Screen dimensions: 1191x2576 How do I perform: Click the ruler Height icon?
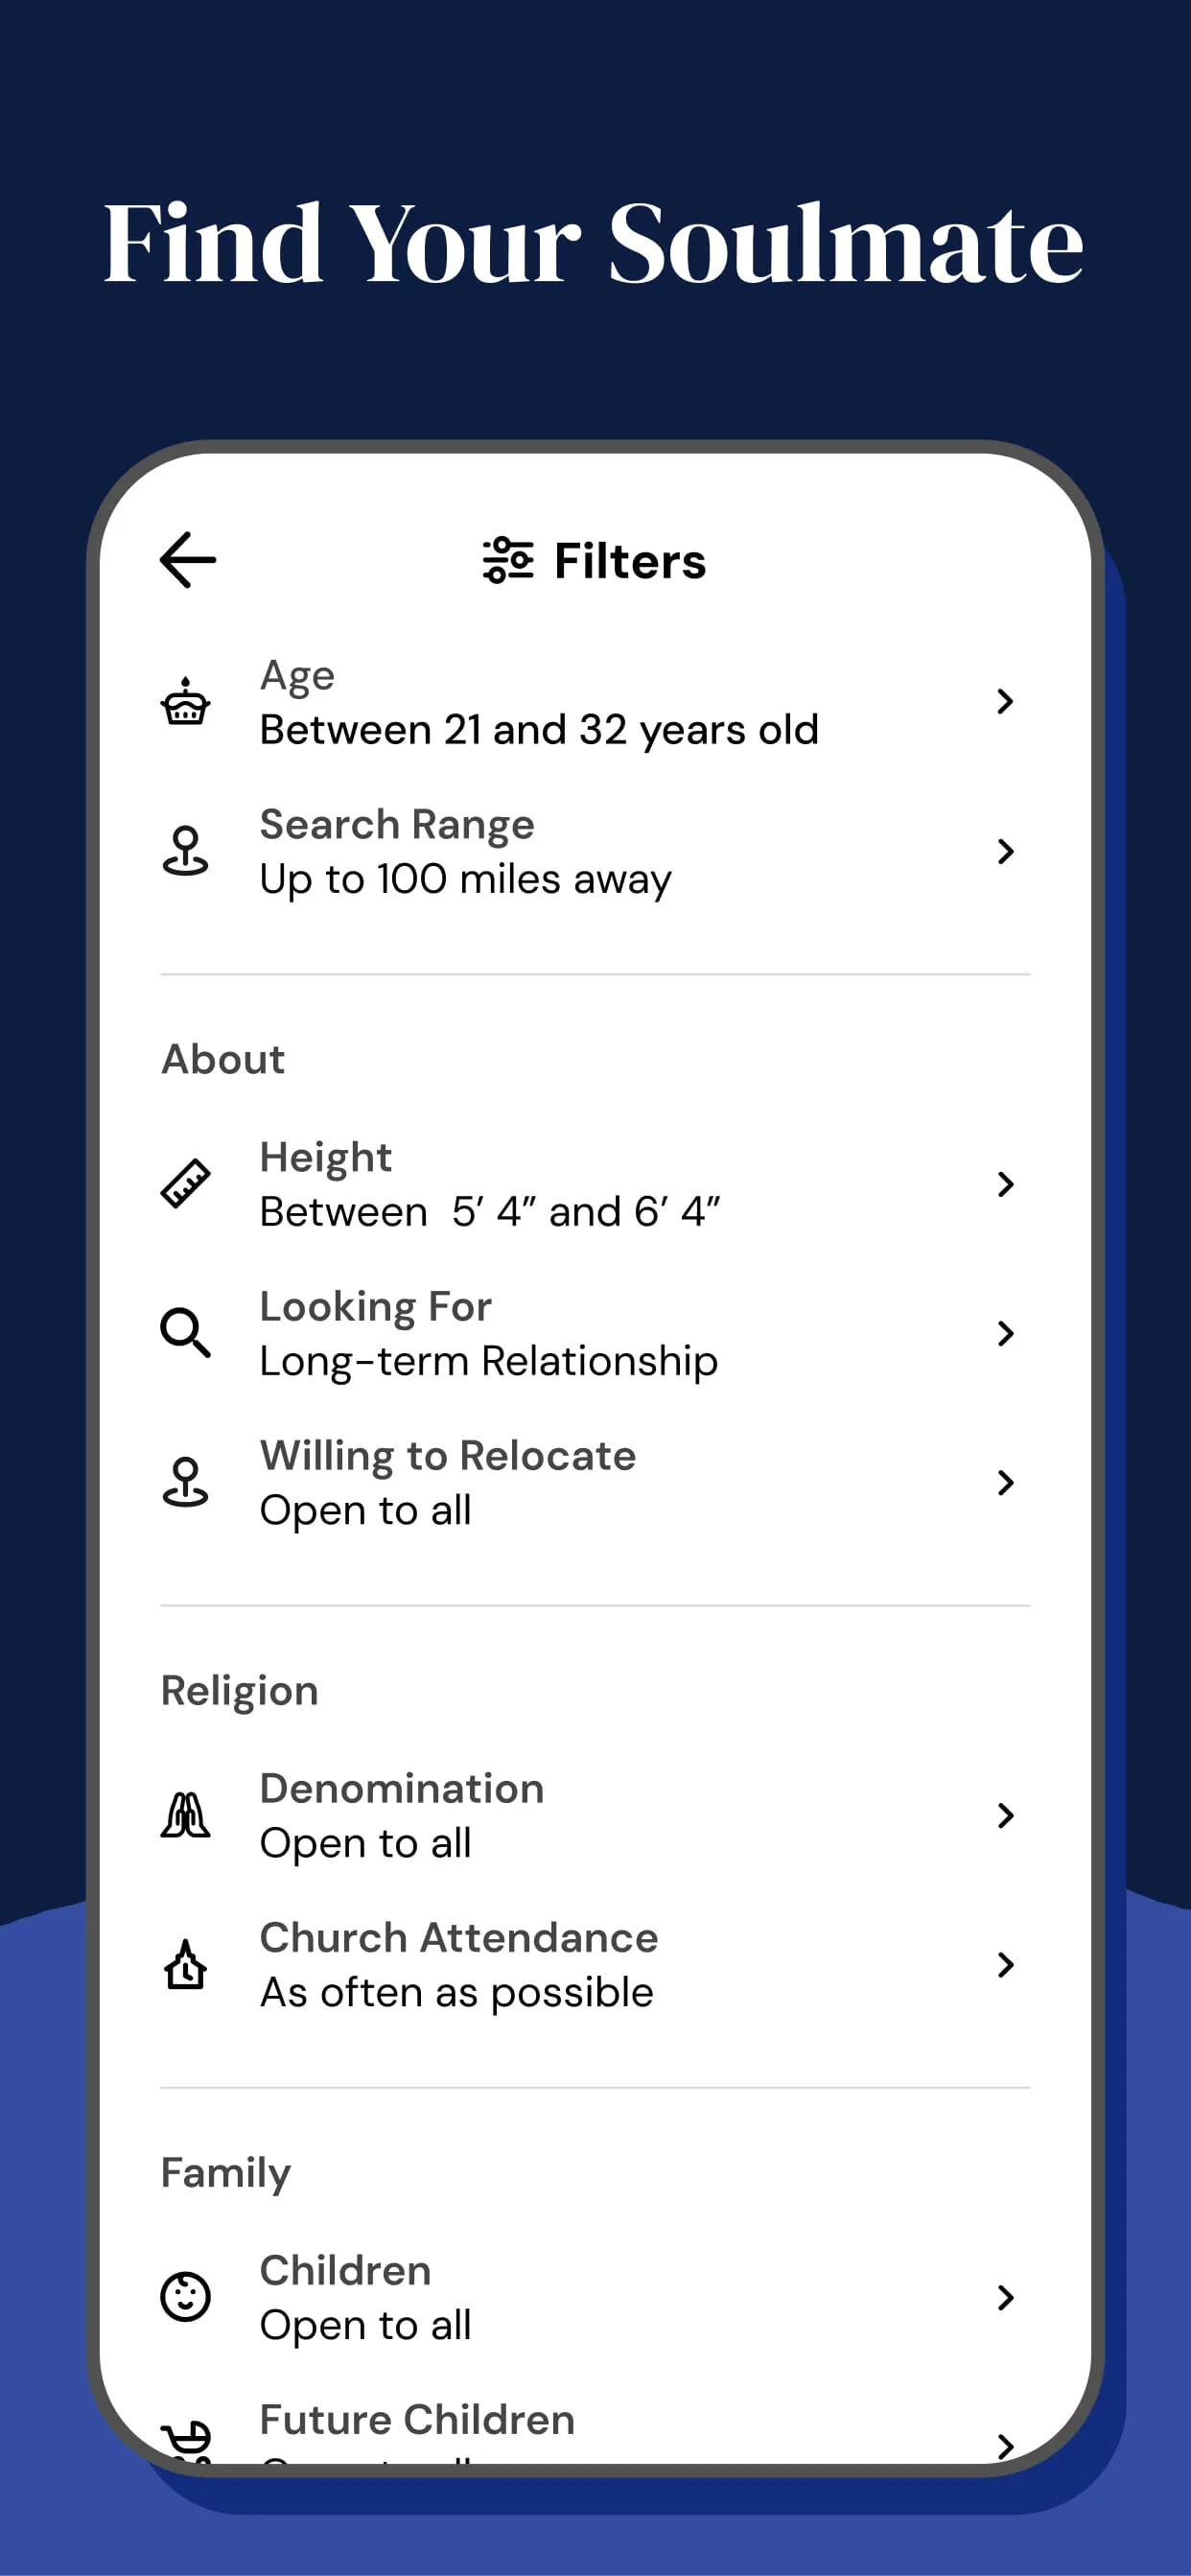click(x=186, y=1184)
